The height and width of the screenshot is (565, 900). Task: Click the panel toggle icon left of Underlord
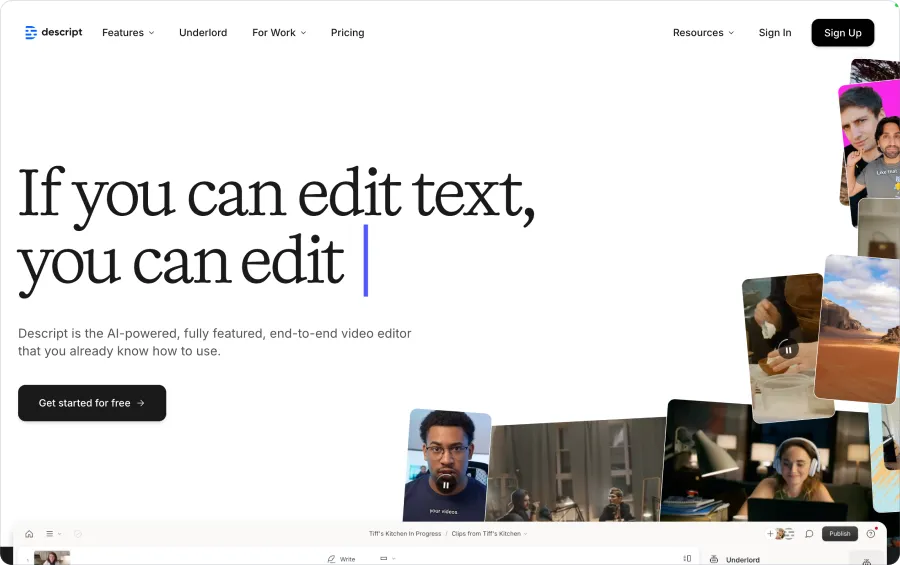pyautogui.click(x=687, y=559)
